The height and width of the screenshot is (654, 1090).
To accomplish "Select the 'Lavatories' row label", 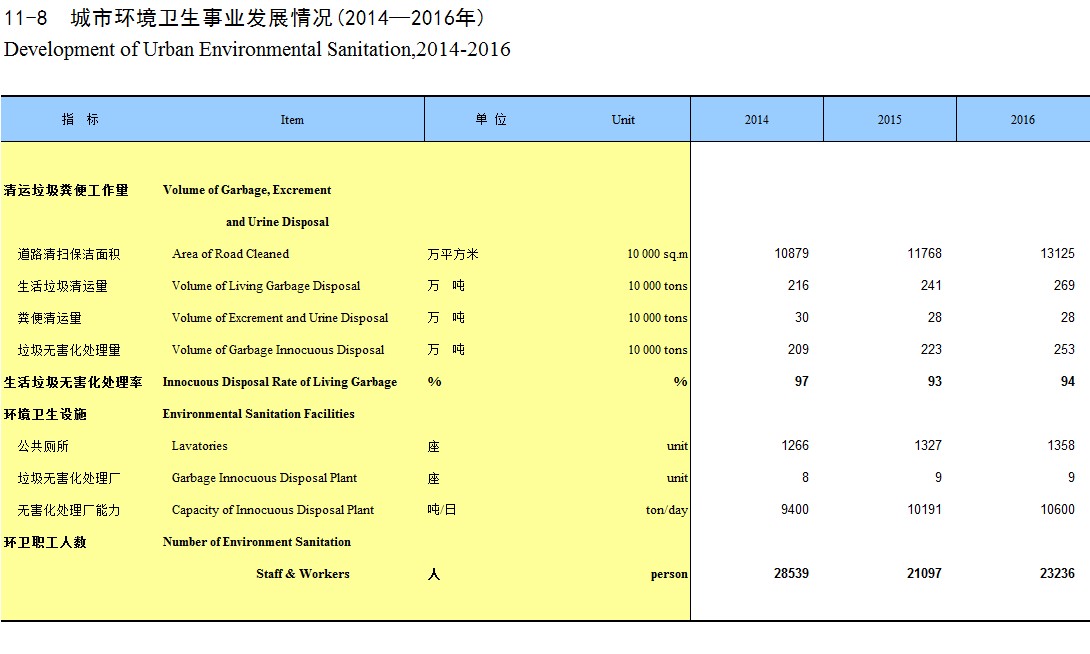I will (x=200, y=445).
